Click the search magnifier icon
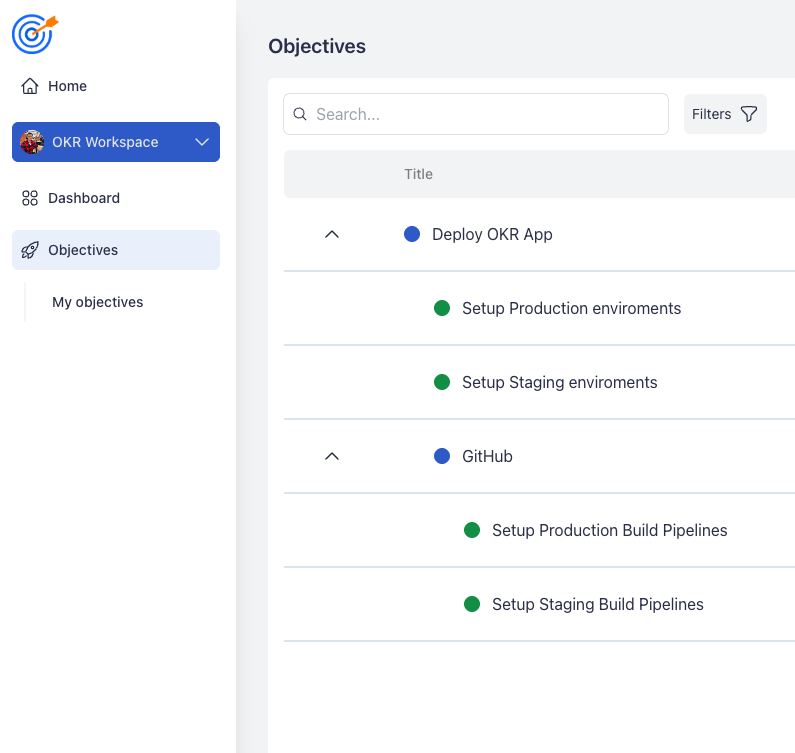The image size is (795, 753). click(300, 114)
